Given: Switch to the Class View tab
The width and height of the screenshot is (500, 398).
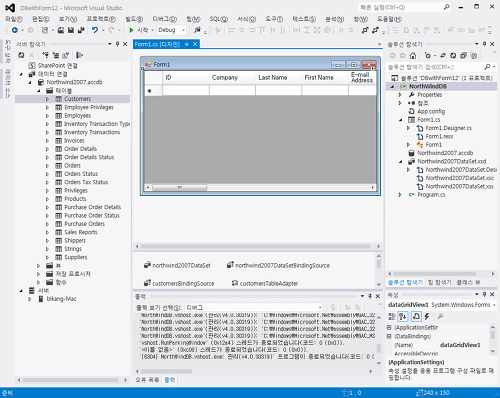Looking at the screenshot, I should 468,282.
